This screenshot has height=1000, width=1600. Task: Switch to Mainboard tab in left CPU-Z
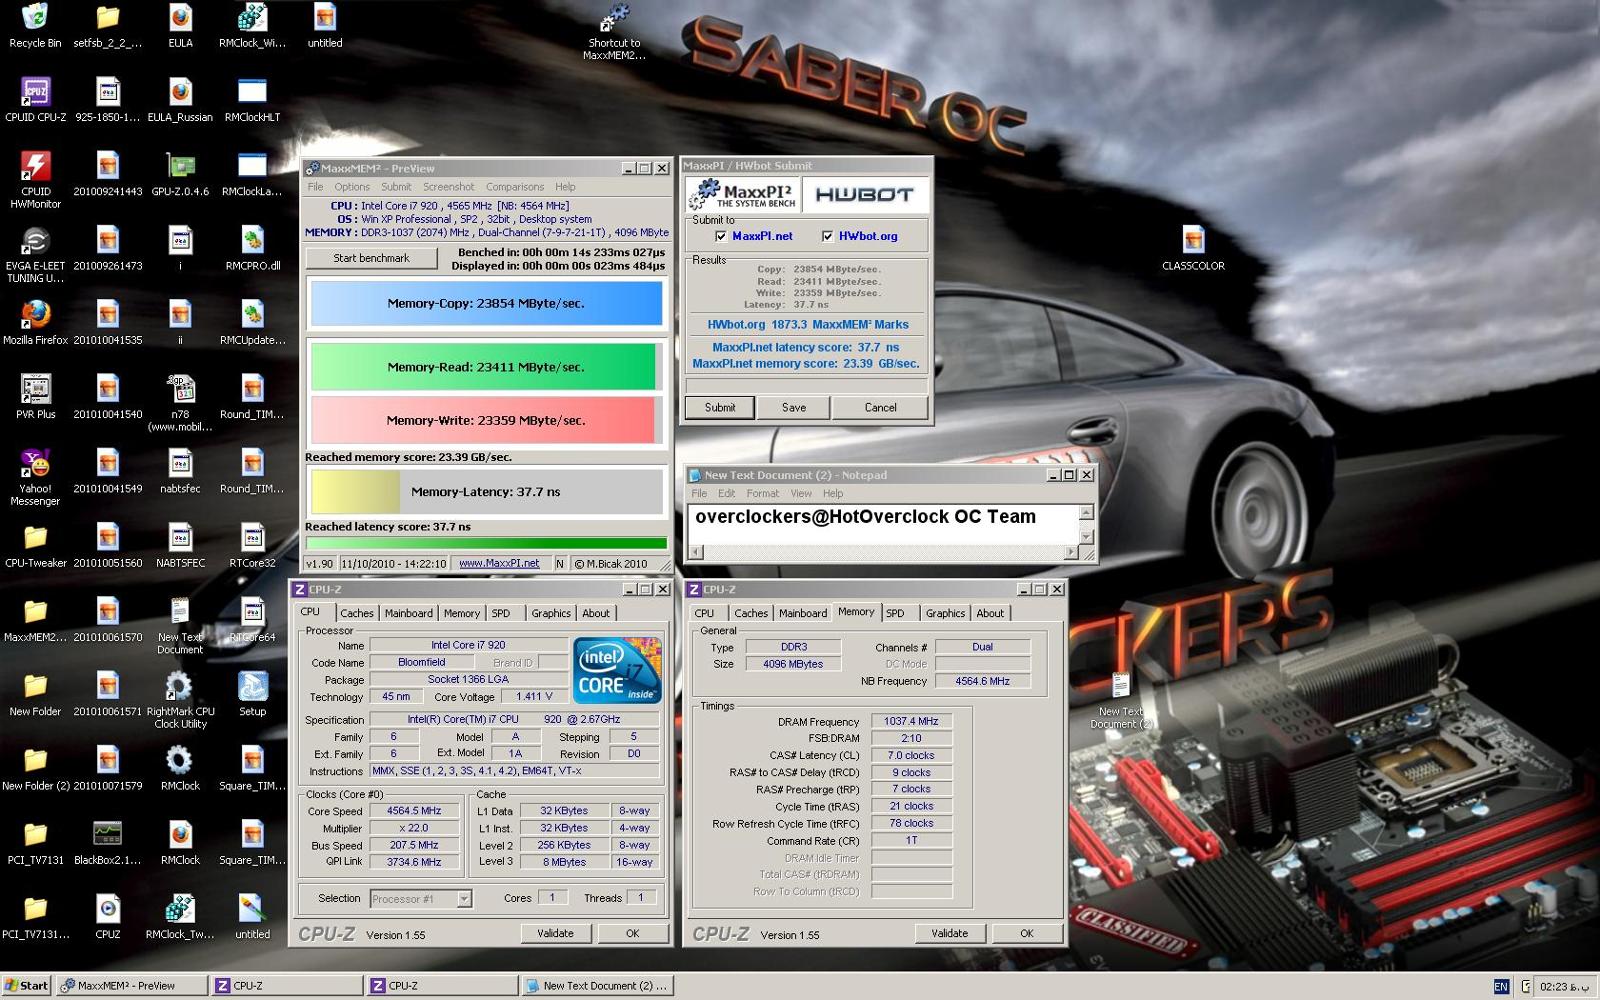tap(408, 613)
